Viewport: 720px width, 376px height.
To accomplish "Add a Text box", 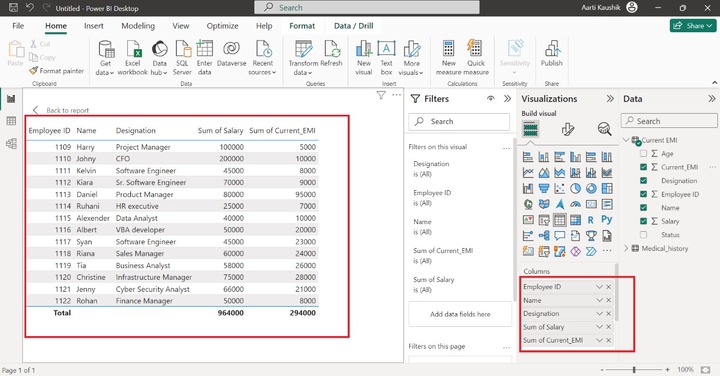I will tap(386, 58).
